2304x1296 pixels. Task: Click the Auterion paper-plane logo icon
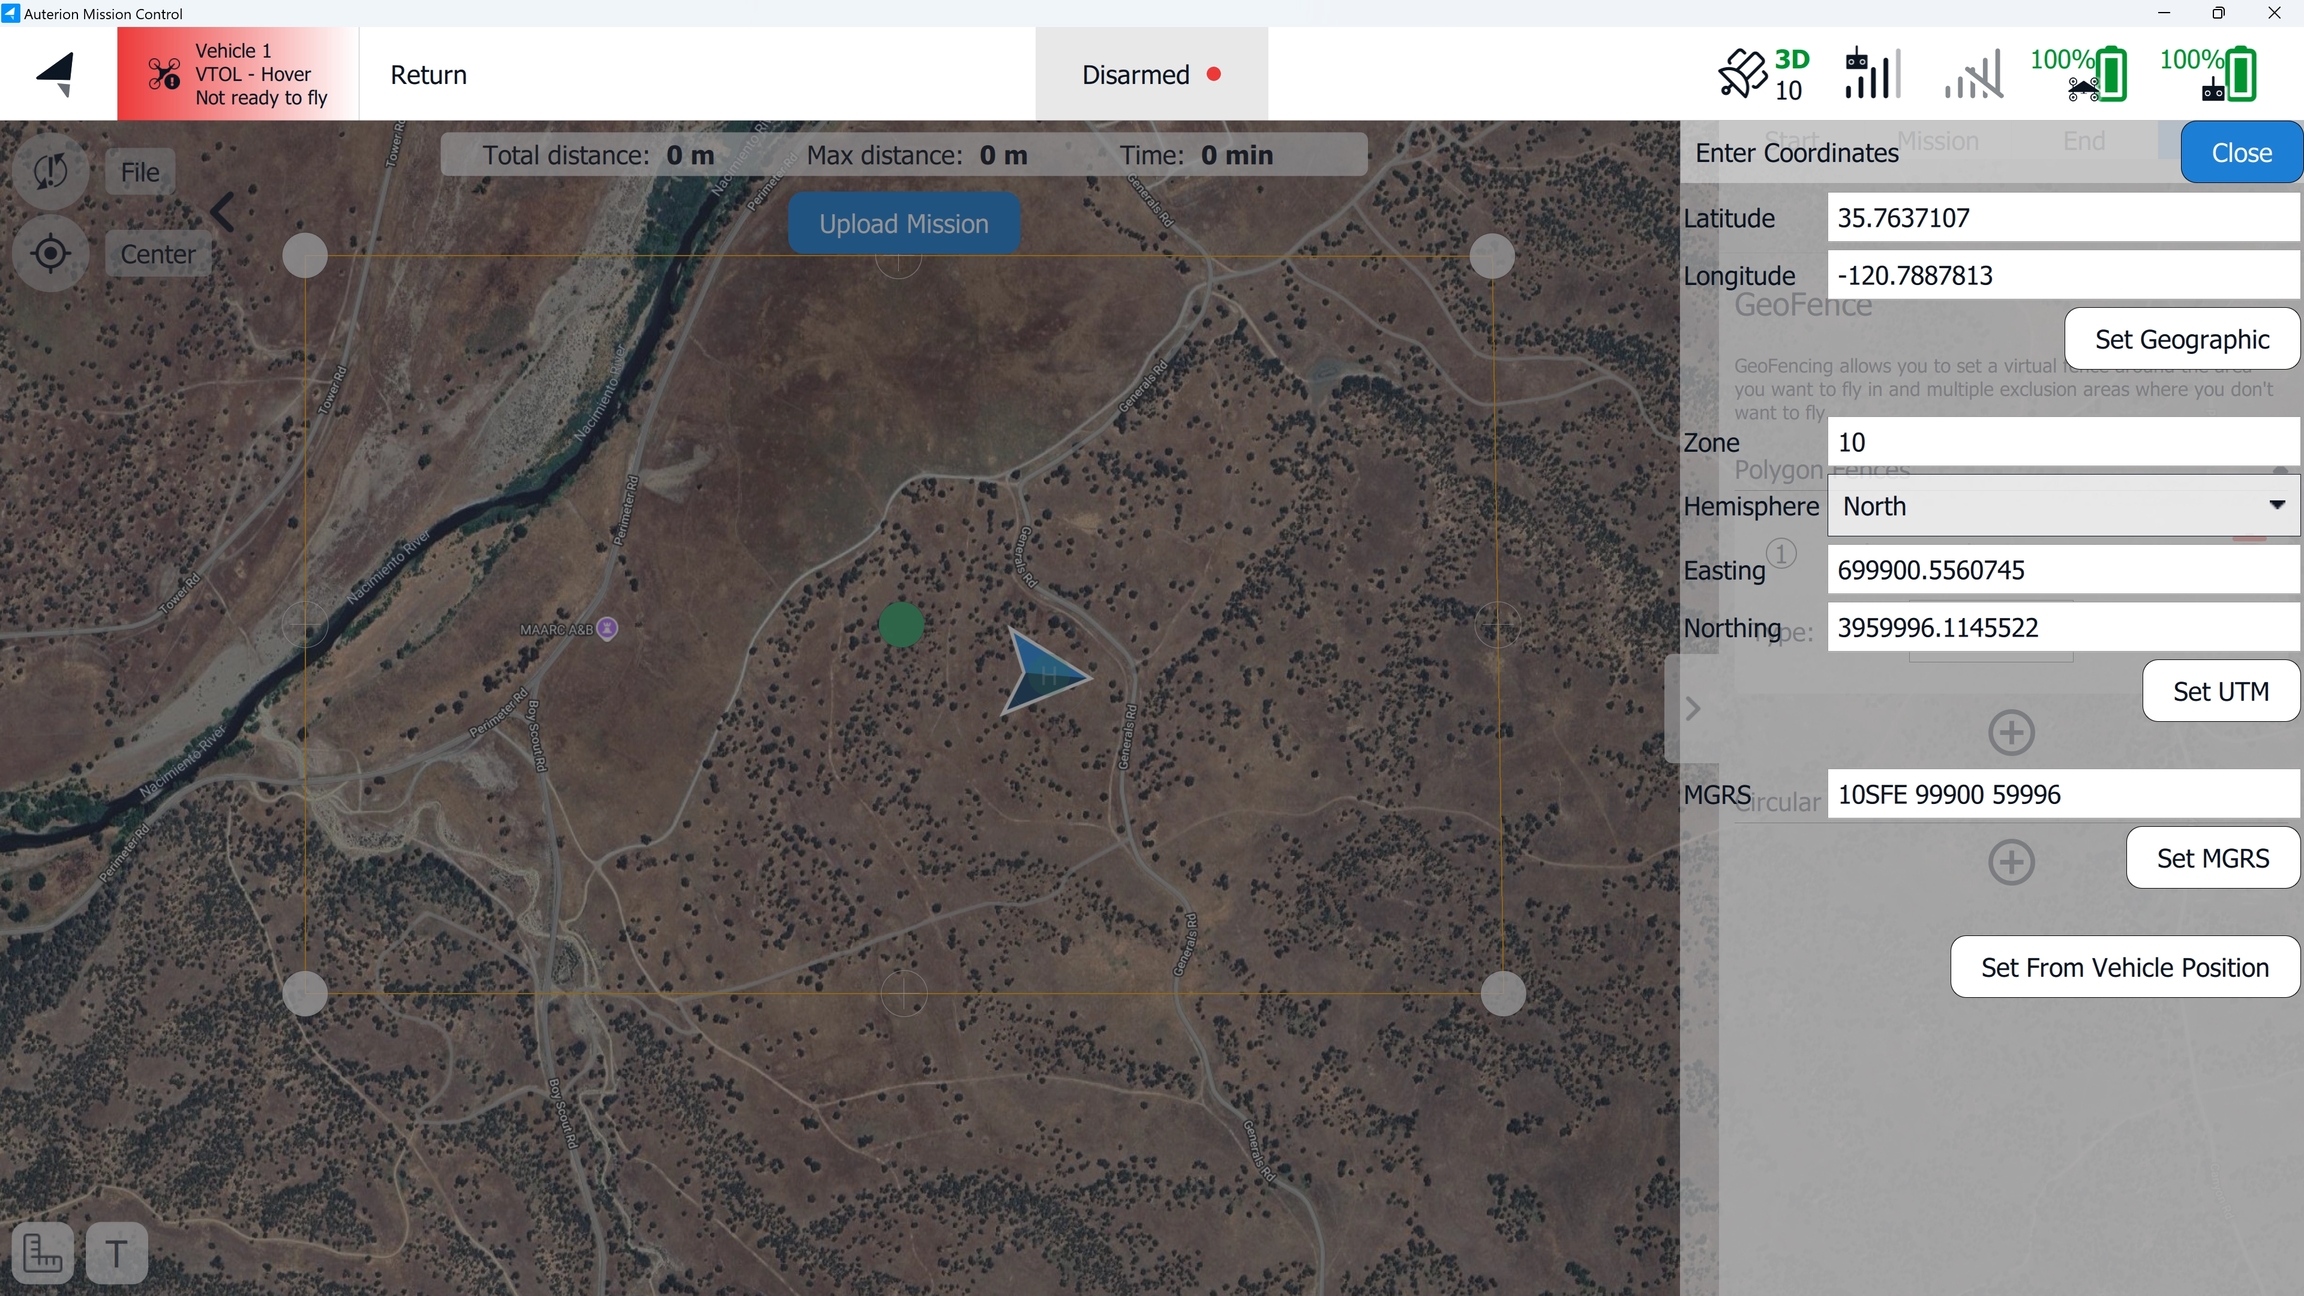pos(57,74)
